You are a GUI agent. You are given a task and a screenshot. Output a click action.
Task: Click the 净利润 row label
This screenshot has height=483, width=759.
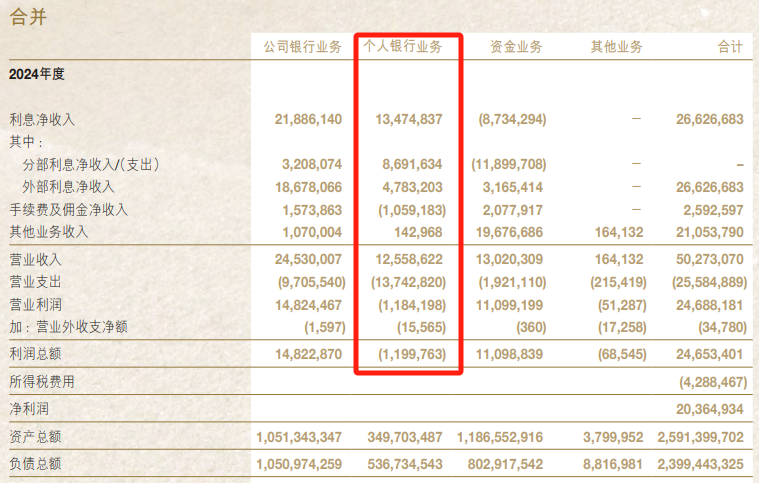(29, 409)
